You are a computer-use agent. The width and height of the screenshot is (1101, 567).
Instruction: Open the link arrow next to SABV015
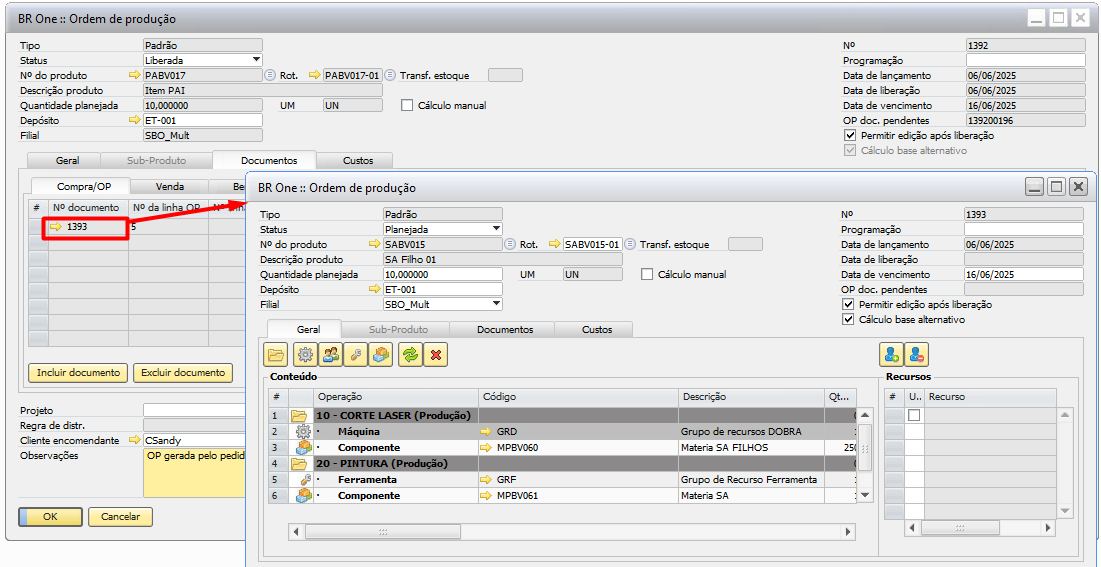(x=375, y=245)
